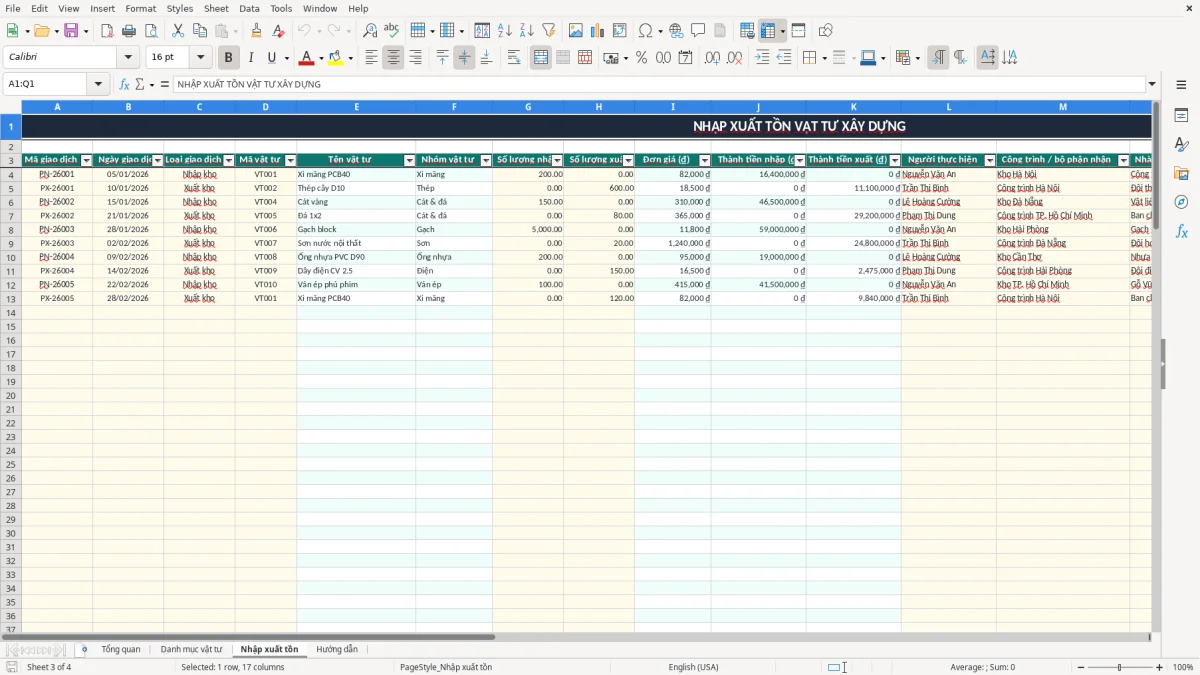1200x675 pixels.
Task: Toggle Center Horizontally alignment
Action: point(394,58)
